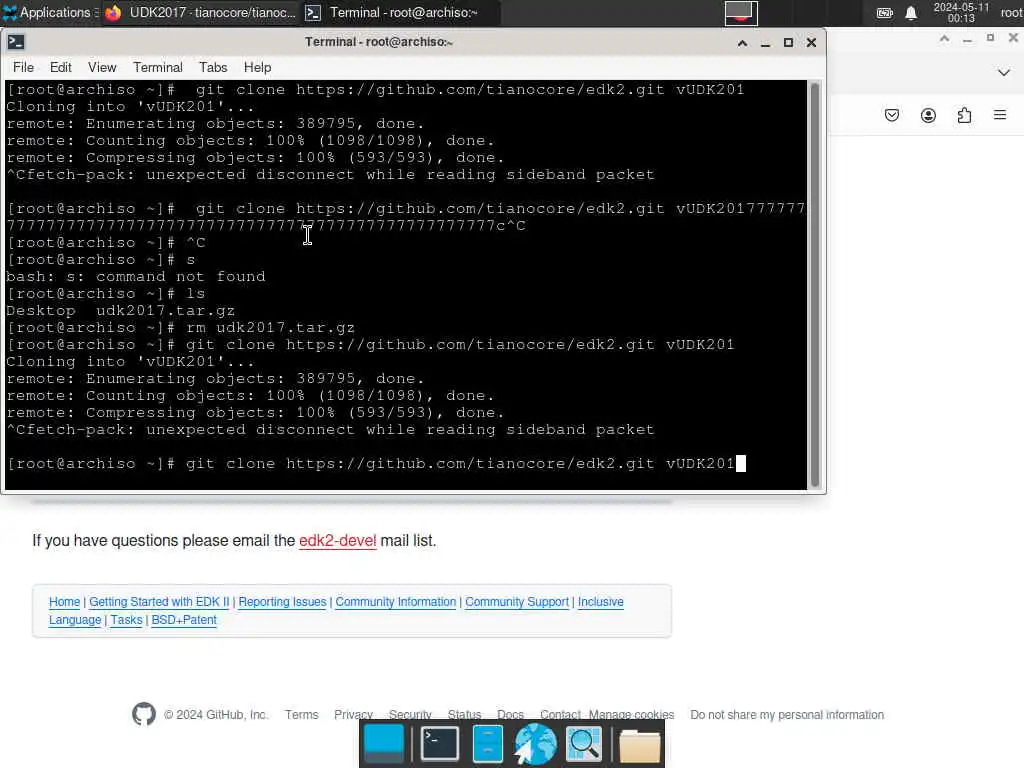Click the battery status icon
This screenshot has height=768, width=1024.
884,13
